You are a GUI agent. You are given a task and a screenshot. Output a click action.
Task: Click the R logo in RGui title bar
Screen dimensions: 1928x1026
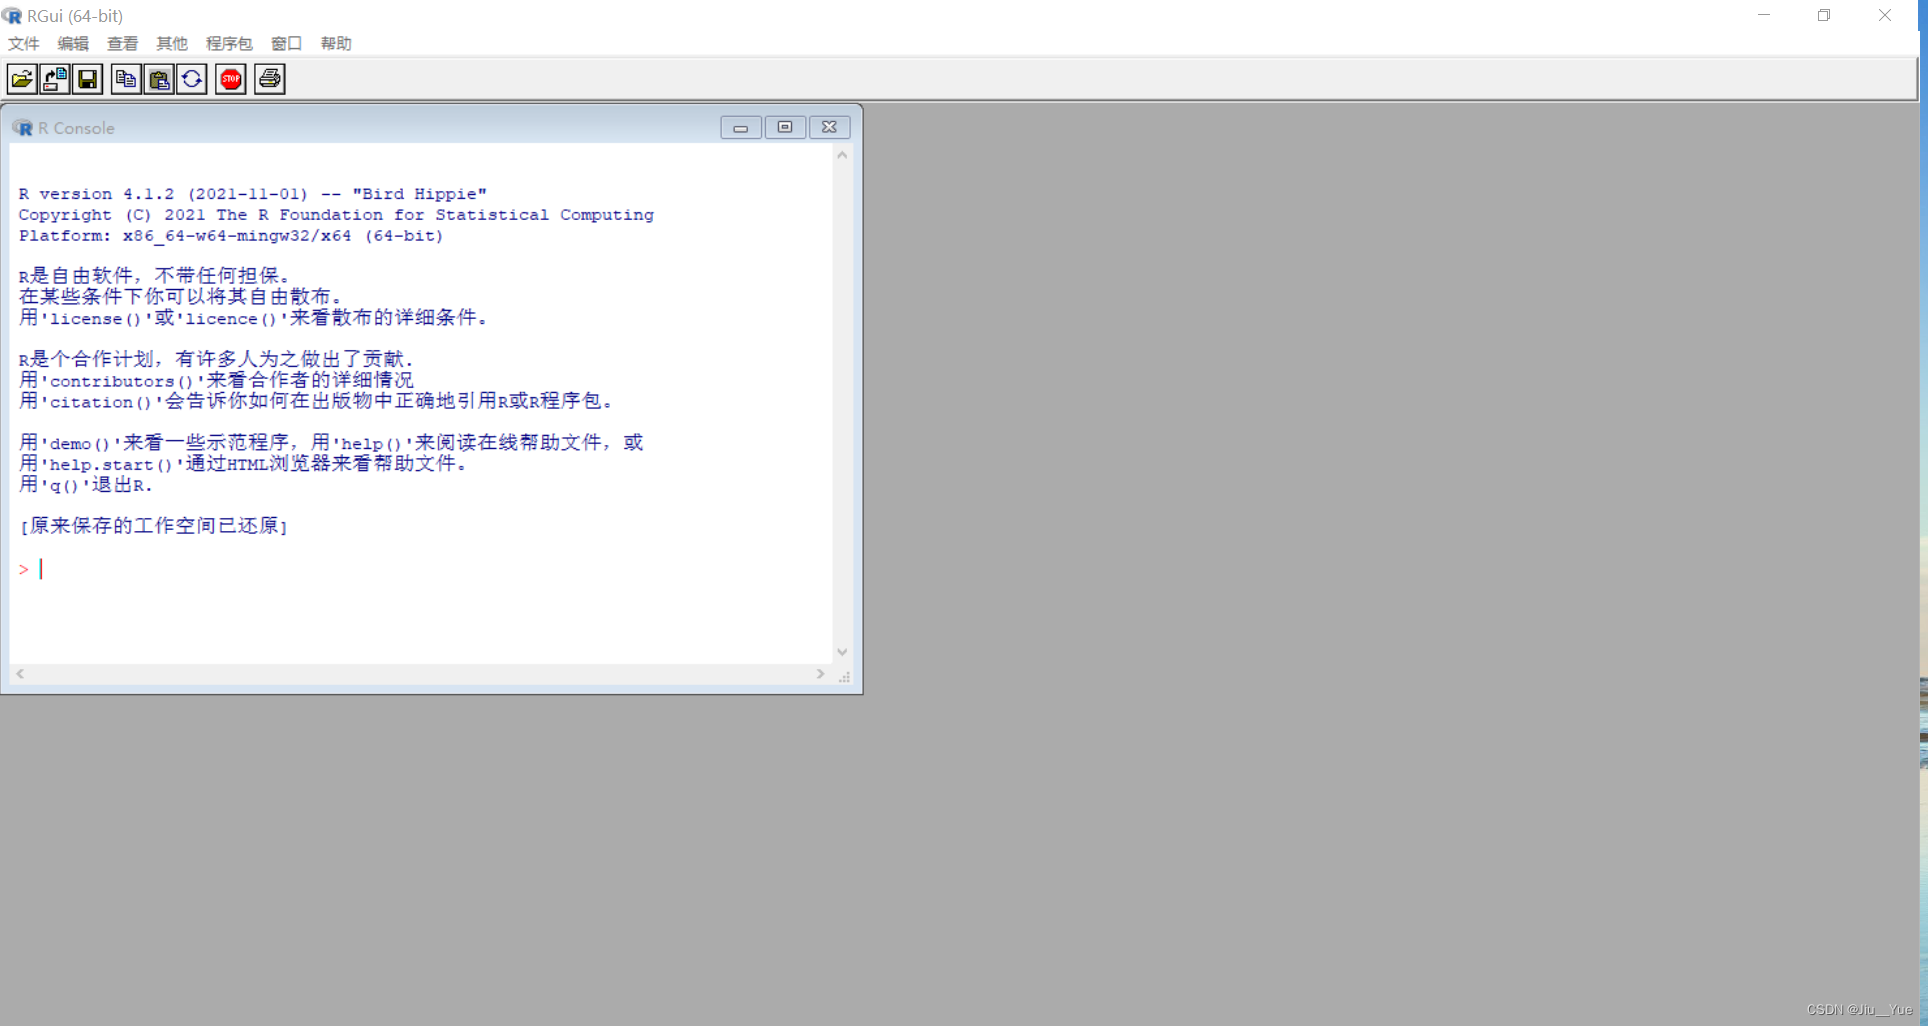coord(12,16)
